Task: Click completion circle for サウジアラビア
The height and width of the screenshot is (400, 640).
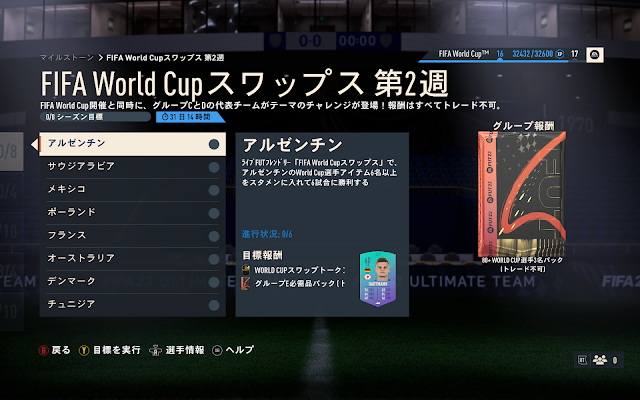Action: [x=214, y=167]
